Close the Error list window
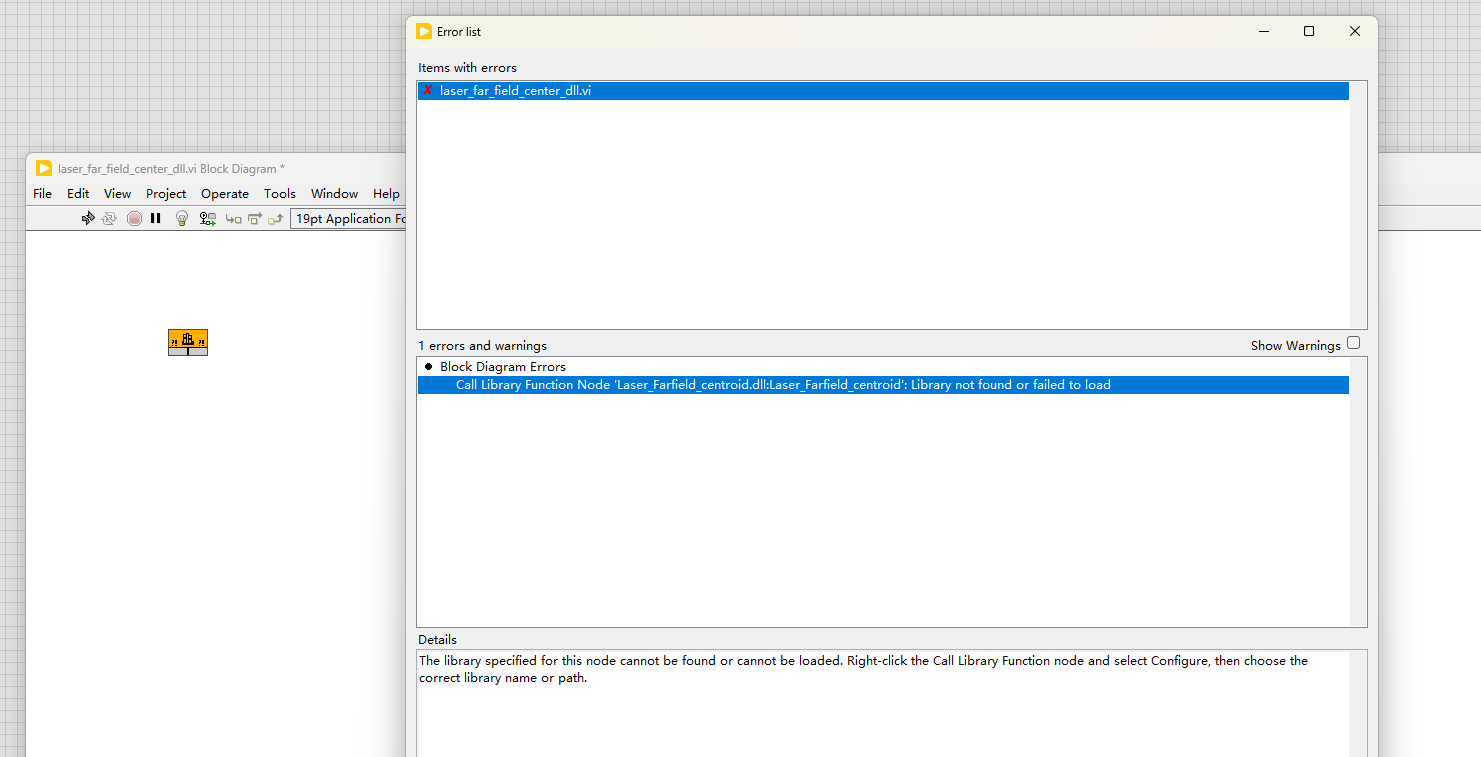 pyautogui.click(x=1355, y=31)
